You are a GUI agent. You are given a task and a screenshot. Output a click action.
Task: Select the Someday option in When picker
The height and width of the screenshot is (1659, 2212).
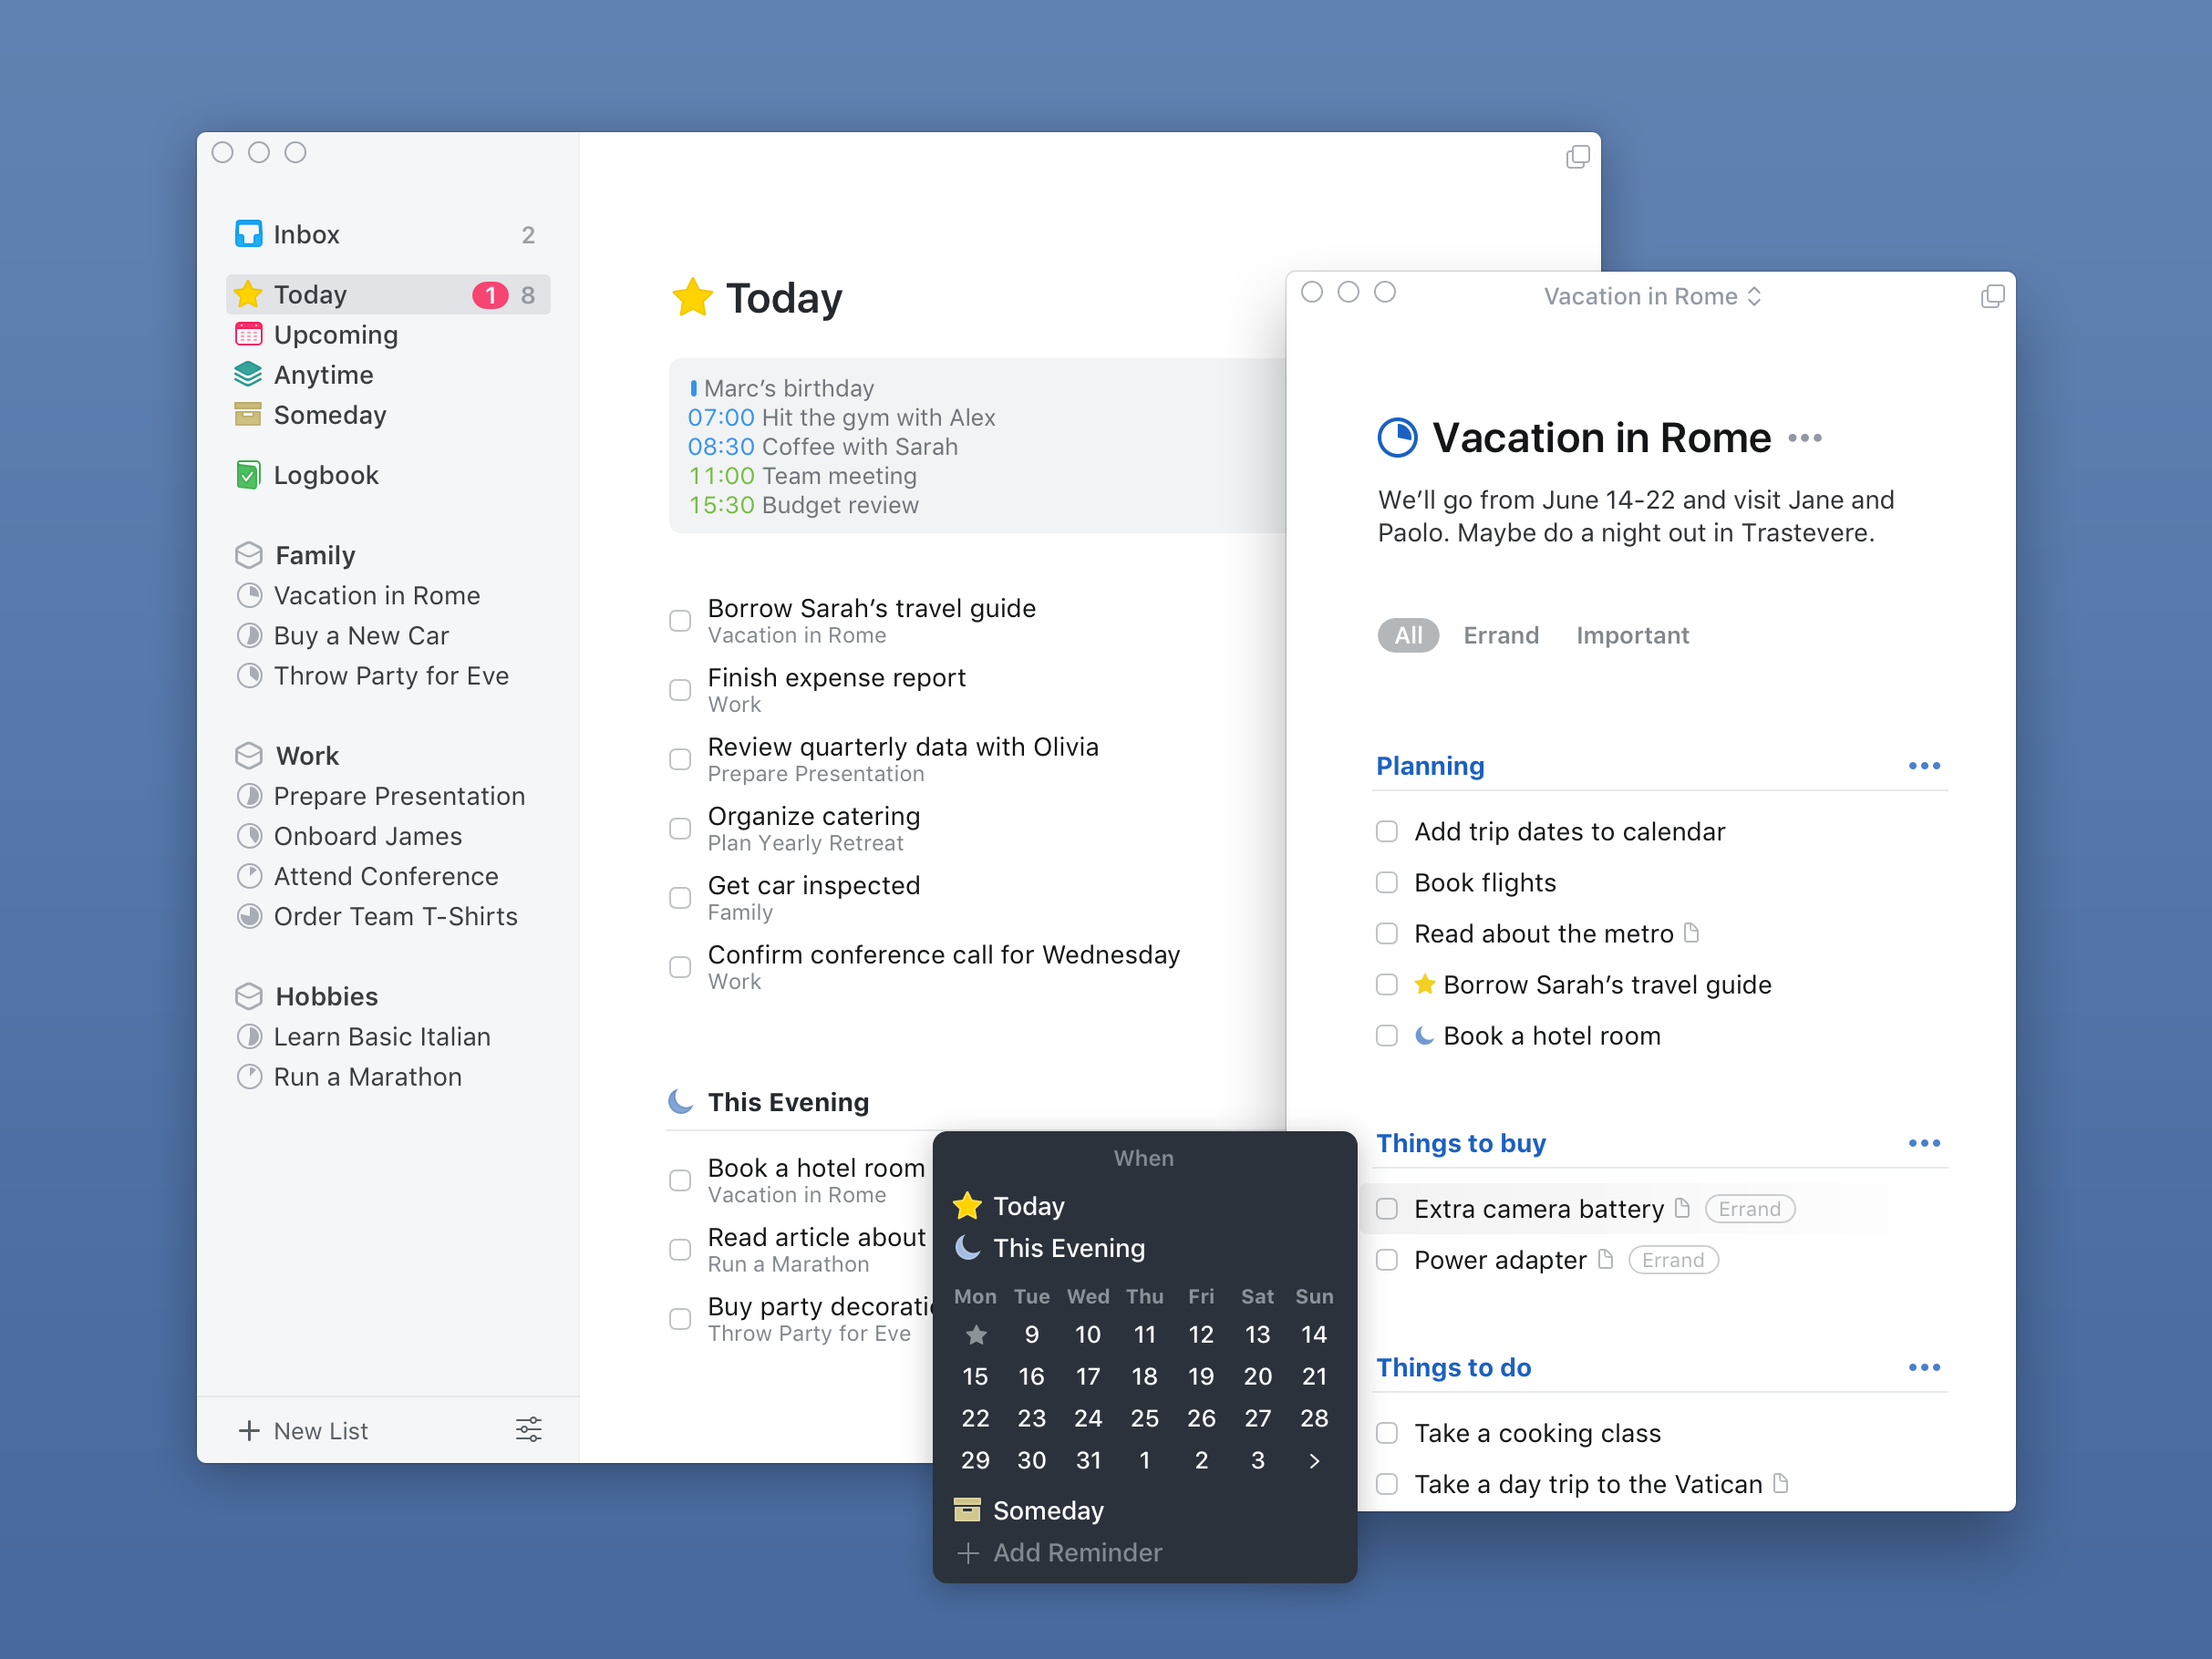(1049, 1510)
